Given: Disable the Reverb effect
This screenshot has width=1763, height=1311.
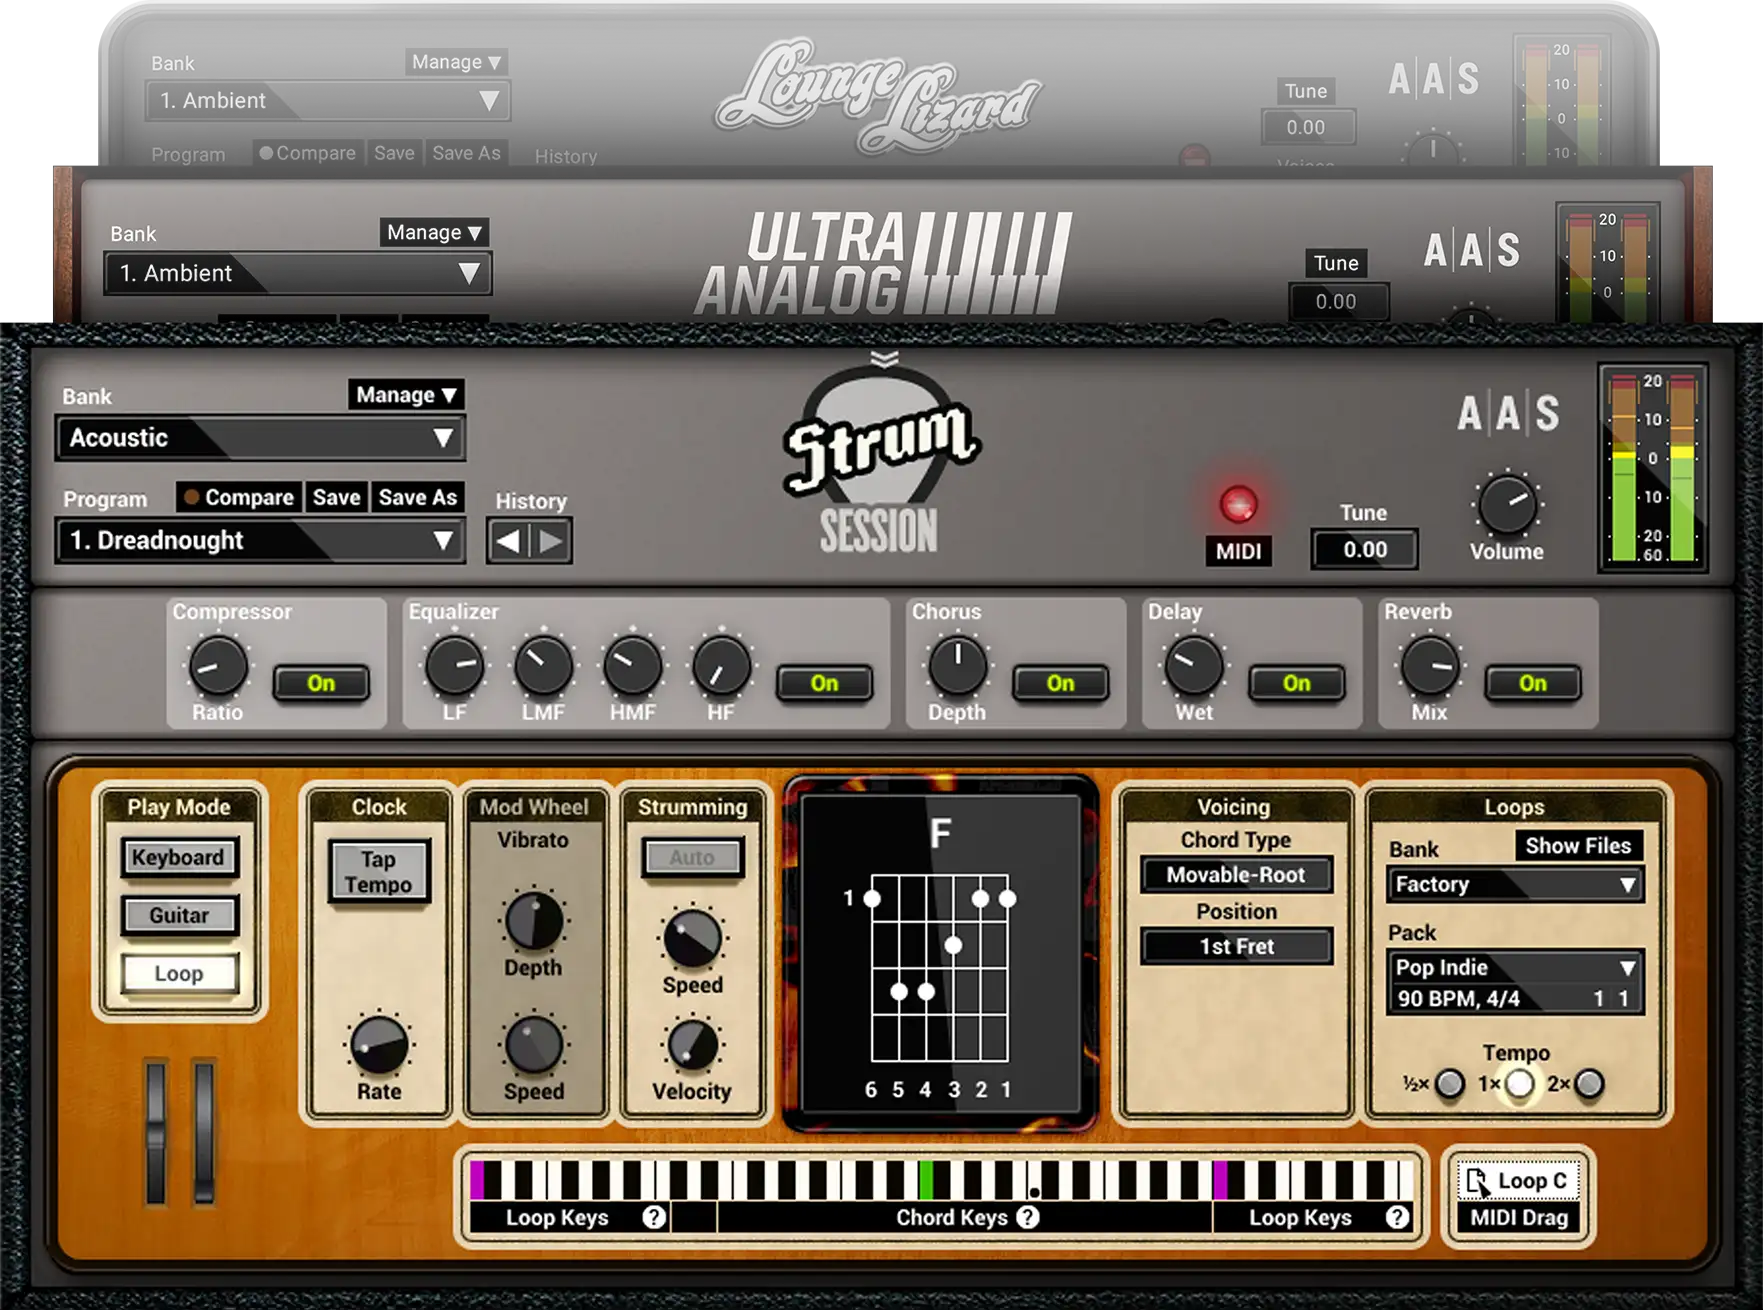Looking at the screenshot, I should point(1532,684).
